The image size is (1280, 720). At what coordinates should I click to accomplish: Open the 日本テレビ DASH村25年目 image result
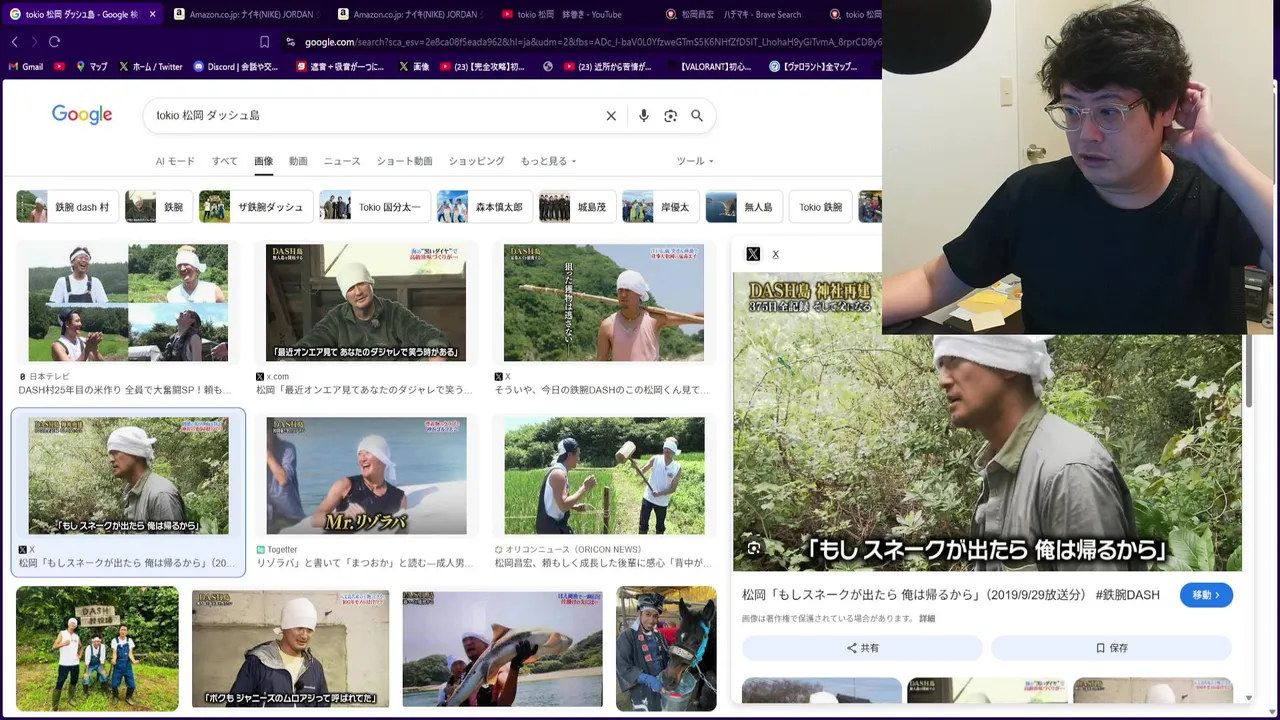(128, 303)
